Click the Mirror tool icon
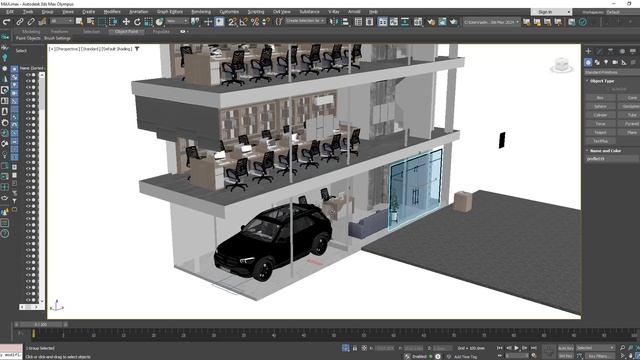 [334, 22]
